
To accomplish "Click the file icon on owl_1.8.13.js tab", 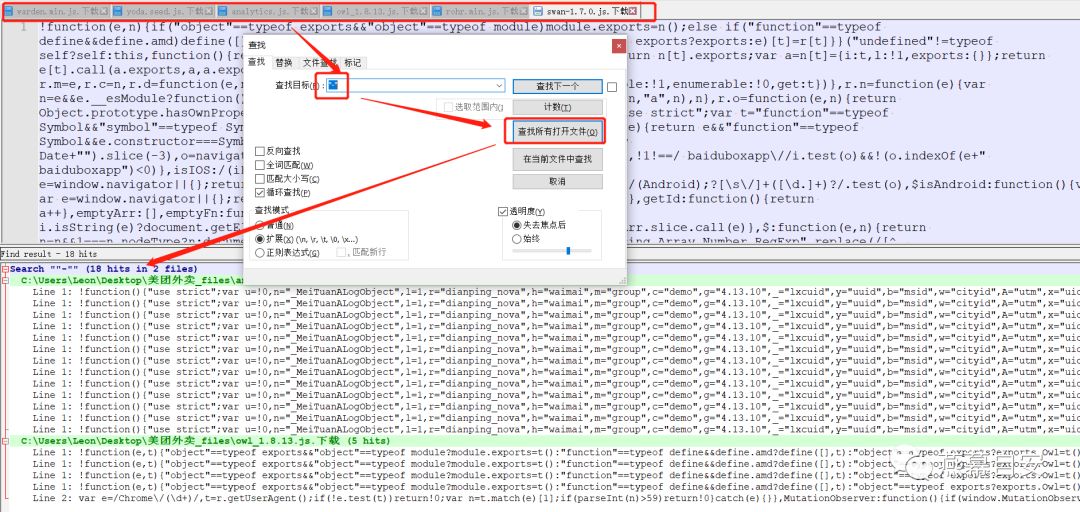I will pos(327,11).
